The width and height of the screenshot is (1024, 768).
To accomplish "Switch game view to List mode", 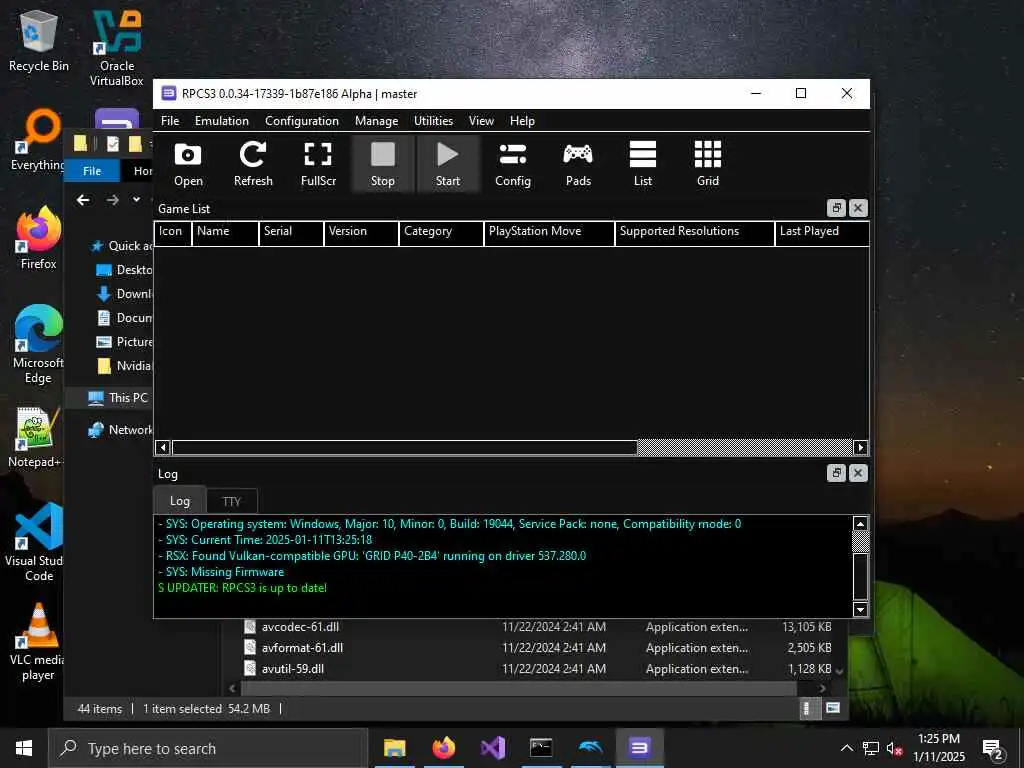I will coord(643,164).
